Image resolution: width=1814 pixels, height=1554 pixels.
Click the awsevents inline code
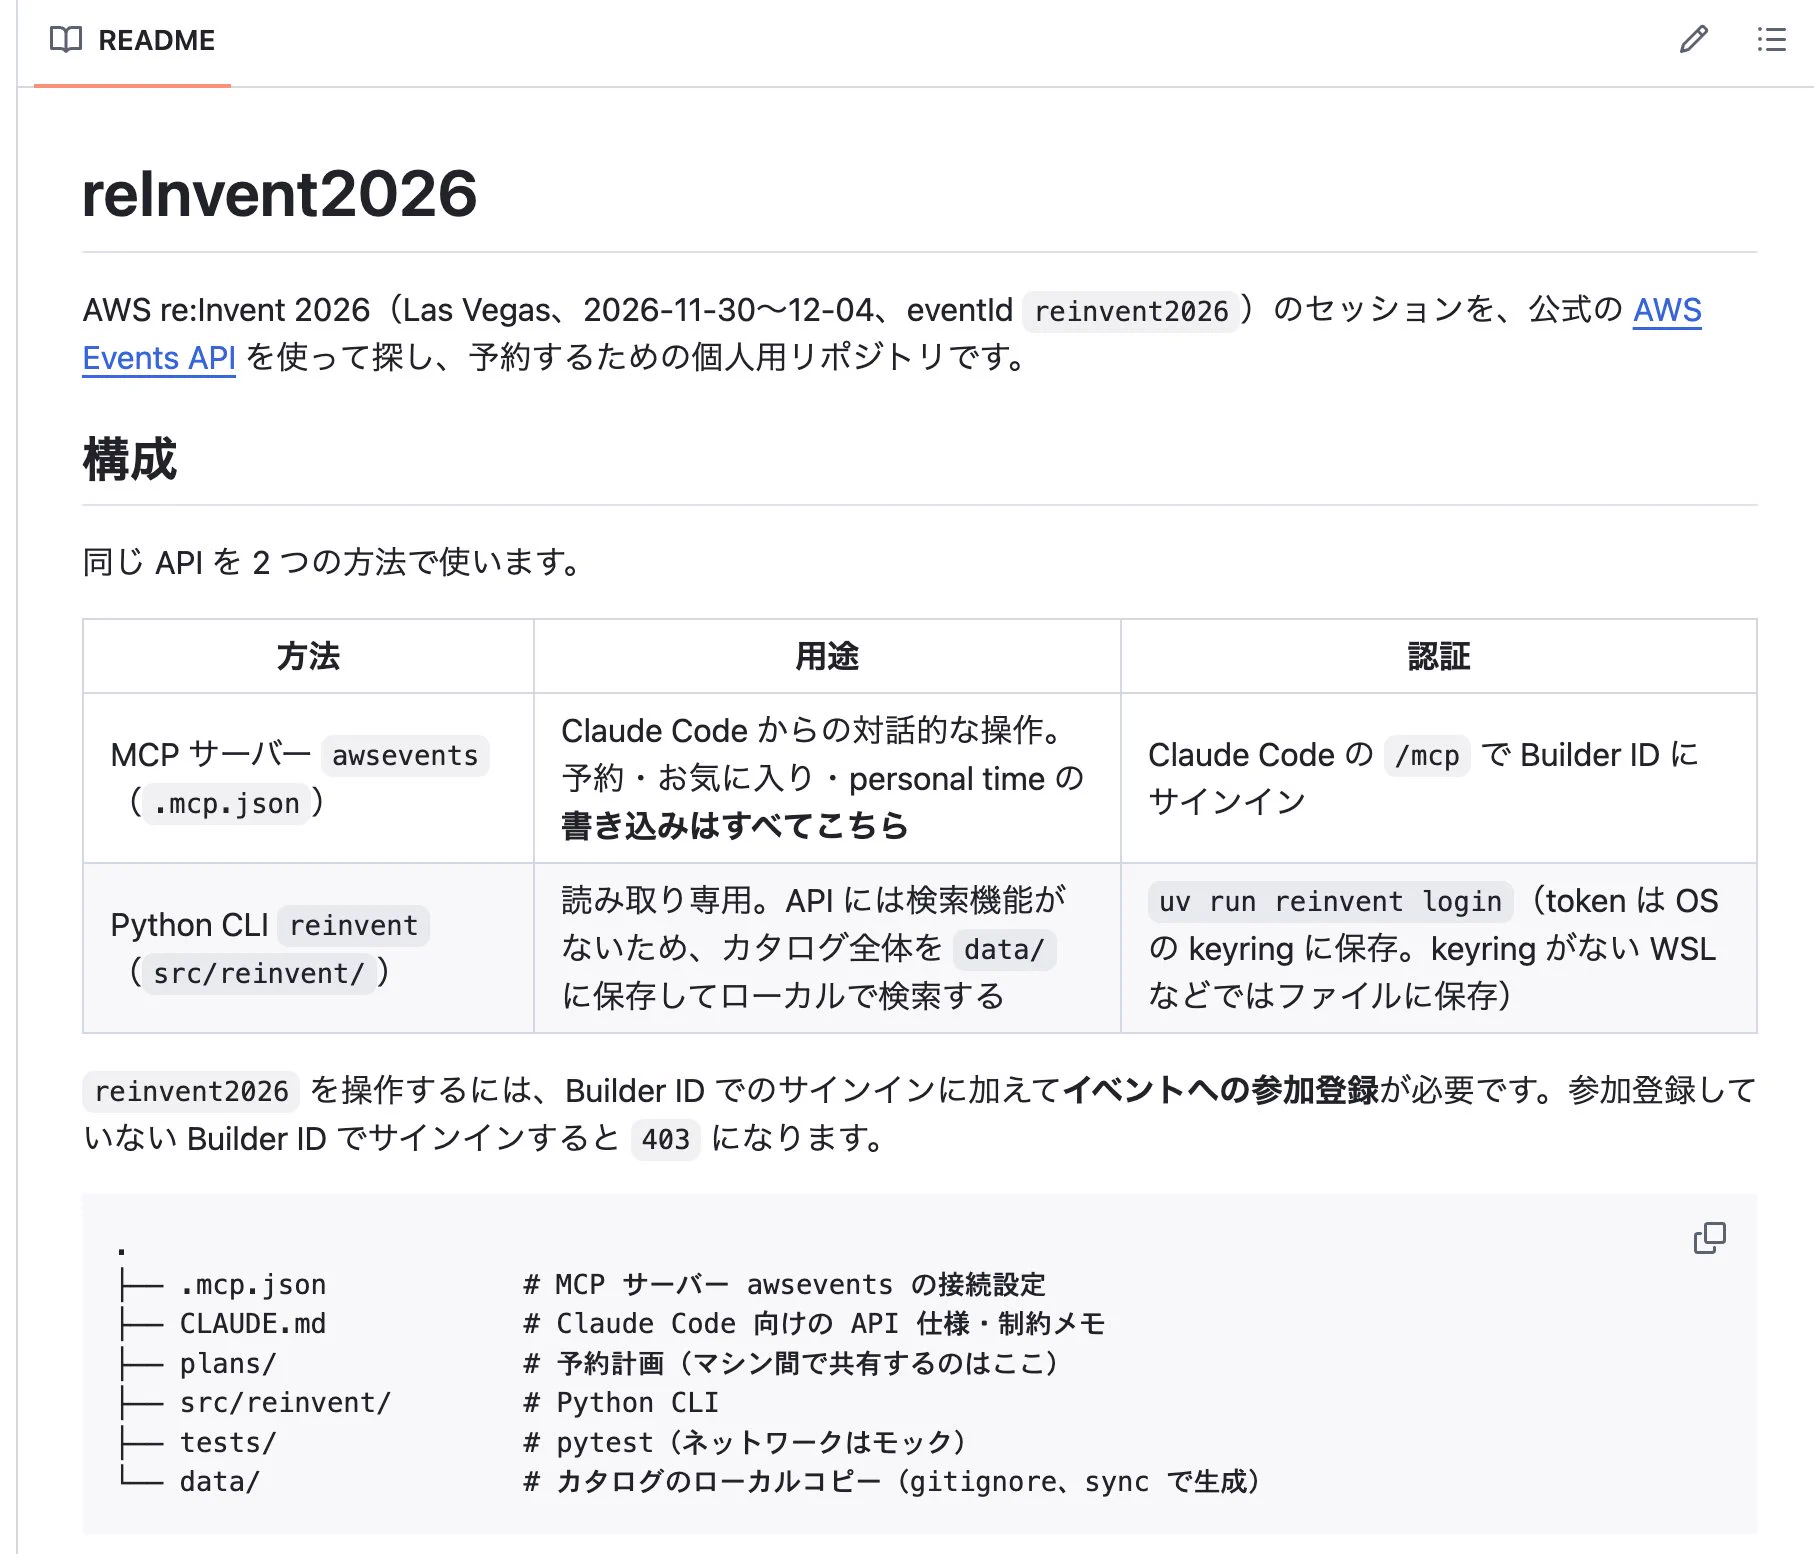405,755
